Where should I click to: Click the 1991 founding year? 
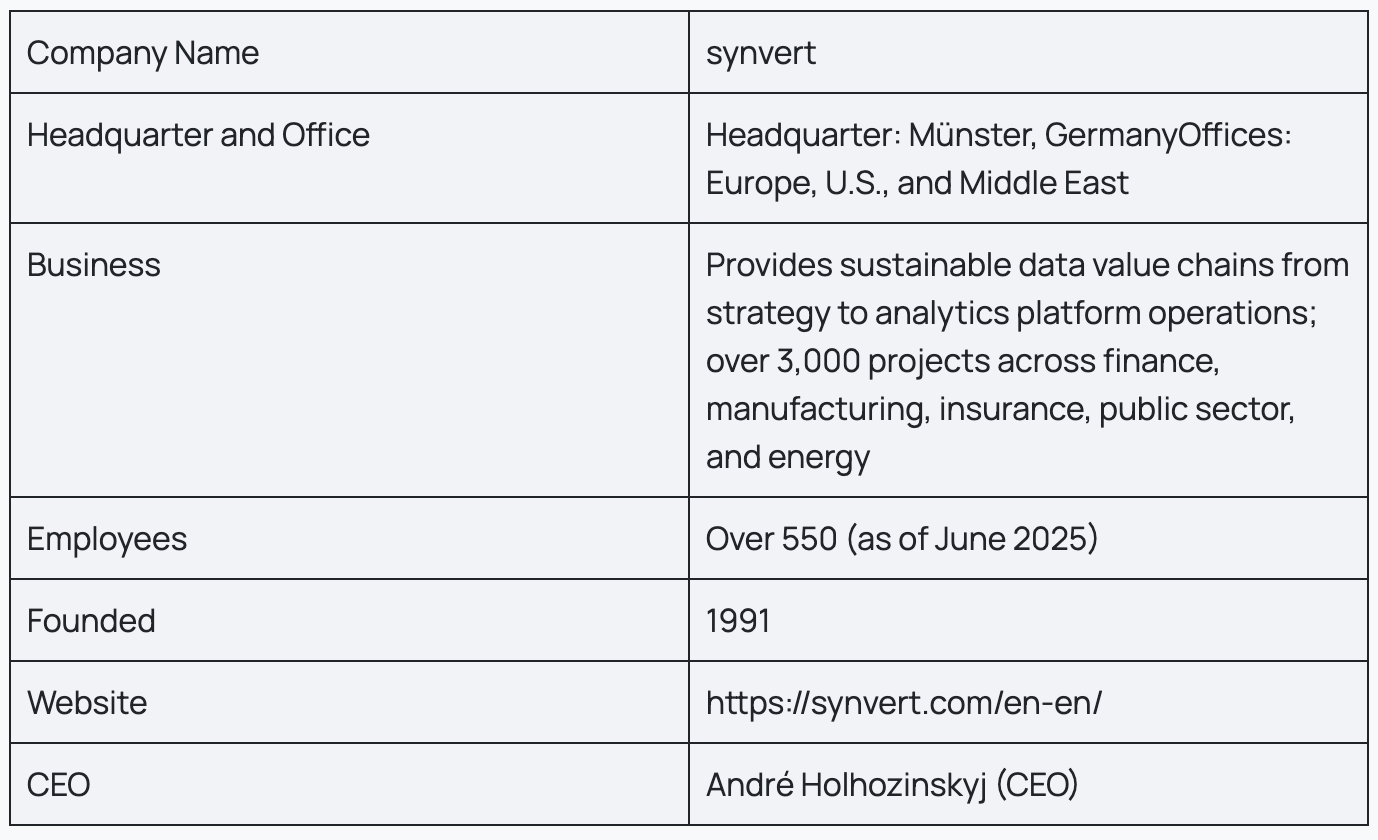tap(738, 621)
